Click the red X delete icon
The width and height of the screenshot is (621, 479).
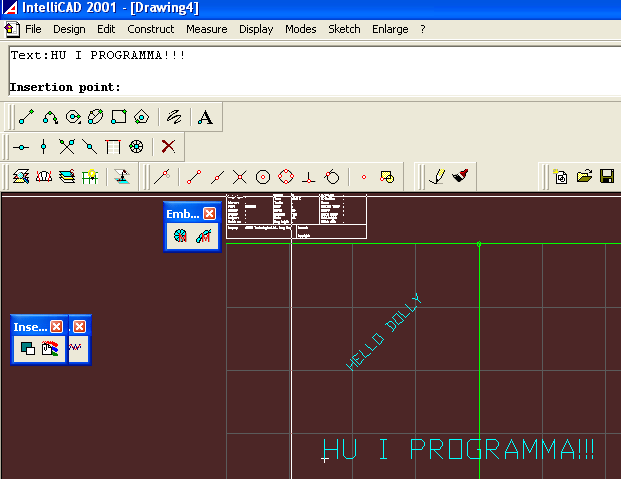tap(168, 147)
